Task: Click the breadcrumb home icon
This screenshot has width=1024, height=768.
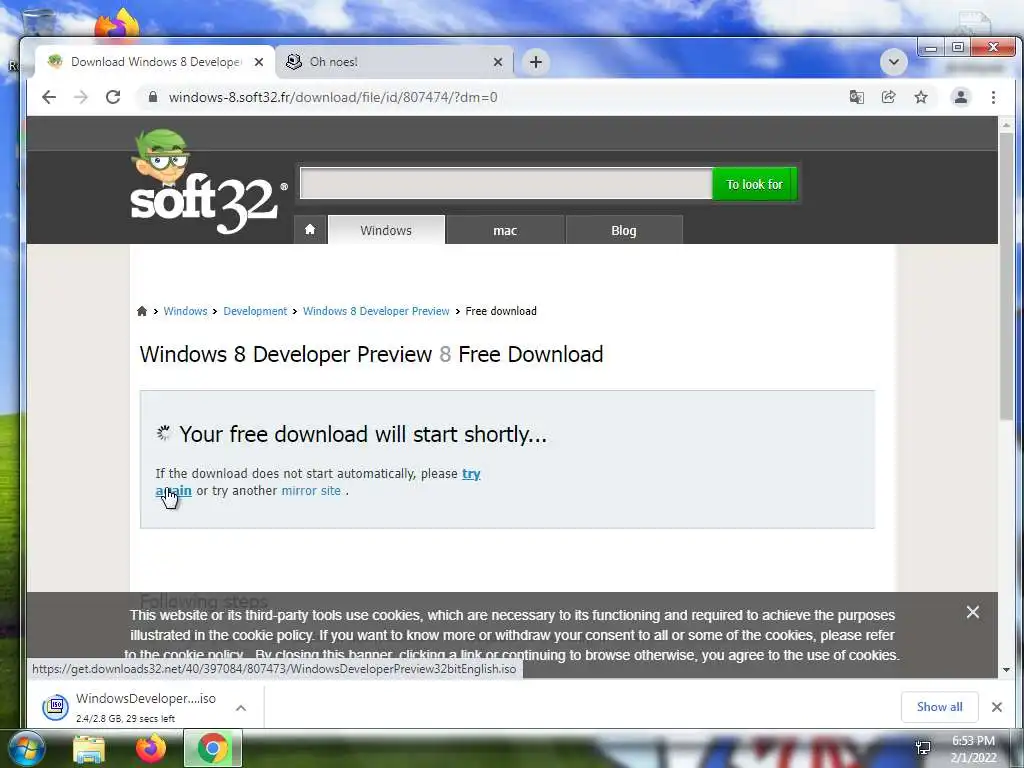Action: 142,311
